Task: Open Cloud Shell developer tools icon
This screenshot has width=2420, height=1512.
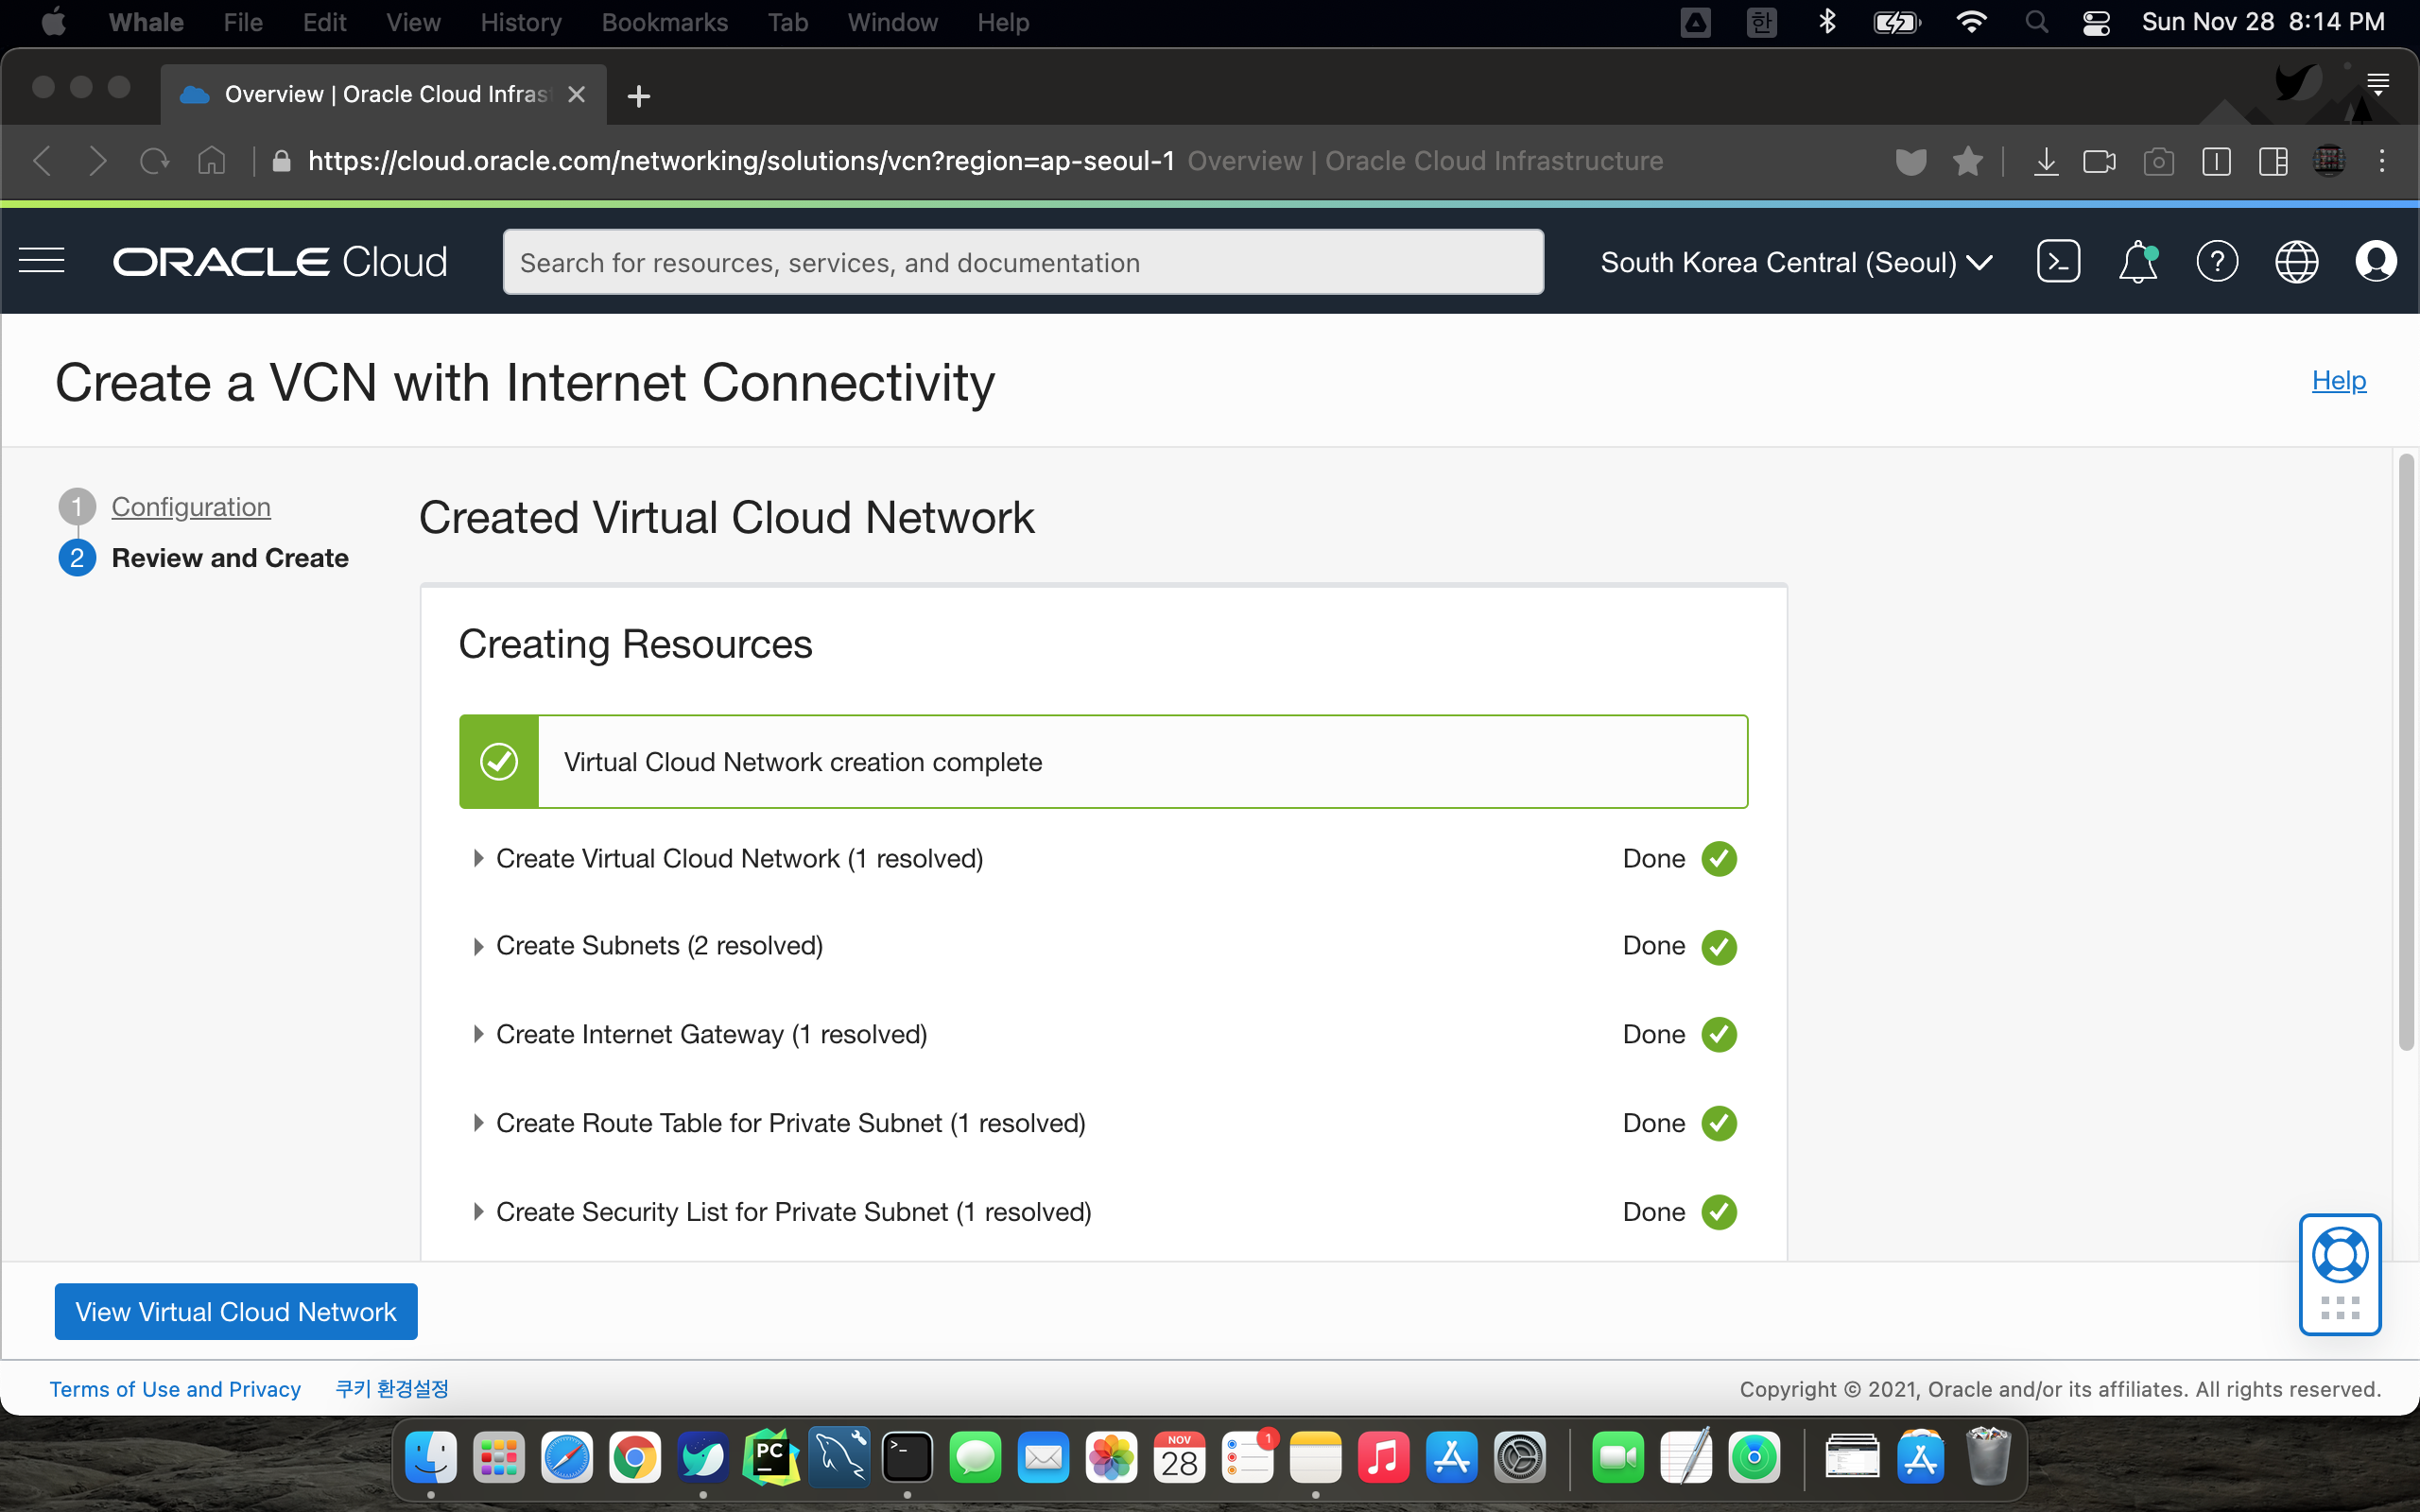Action: (2058, 261)
